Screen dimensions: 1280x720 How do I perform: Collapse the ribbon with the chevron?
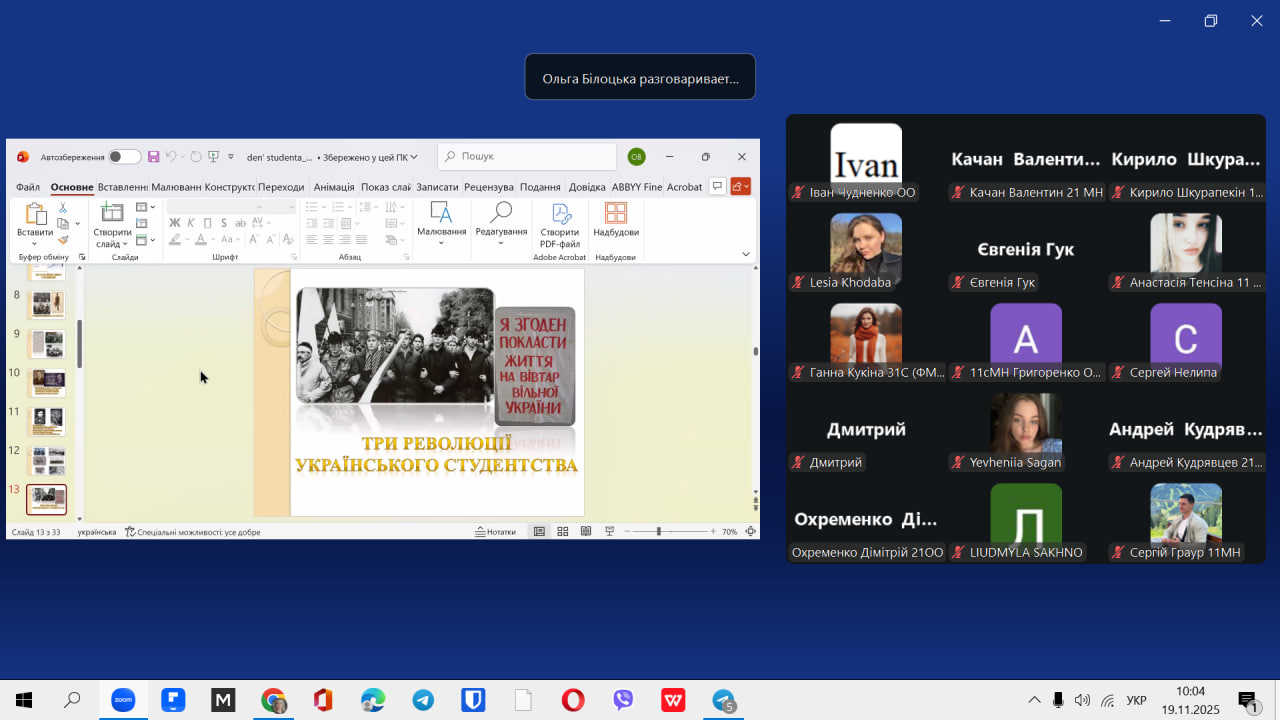point(745,254)
